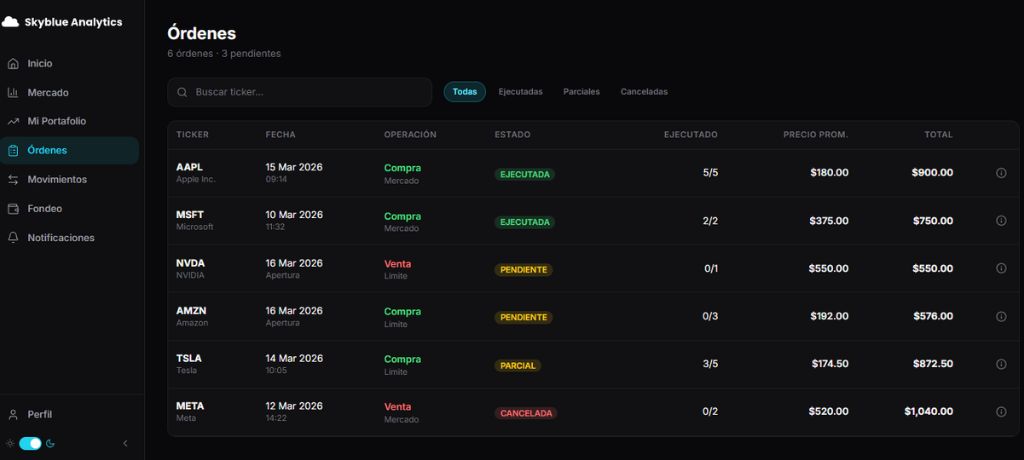
Task: Click the 15 Mar 2026 date cell
Action: coord(294,172)
